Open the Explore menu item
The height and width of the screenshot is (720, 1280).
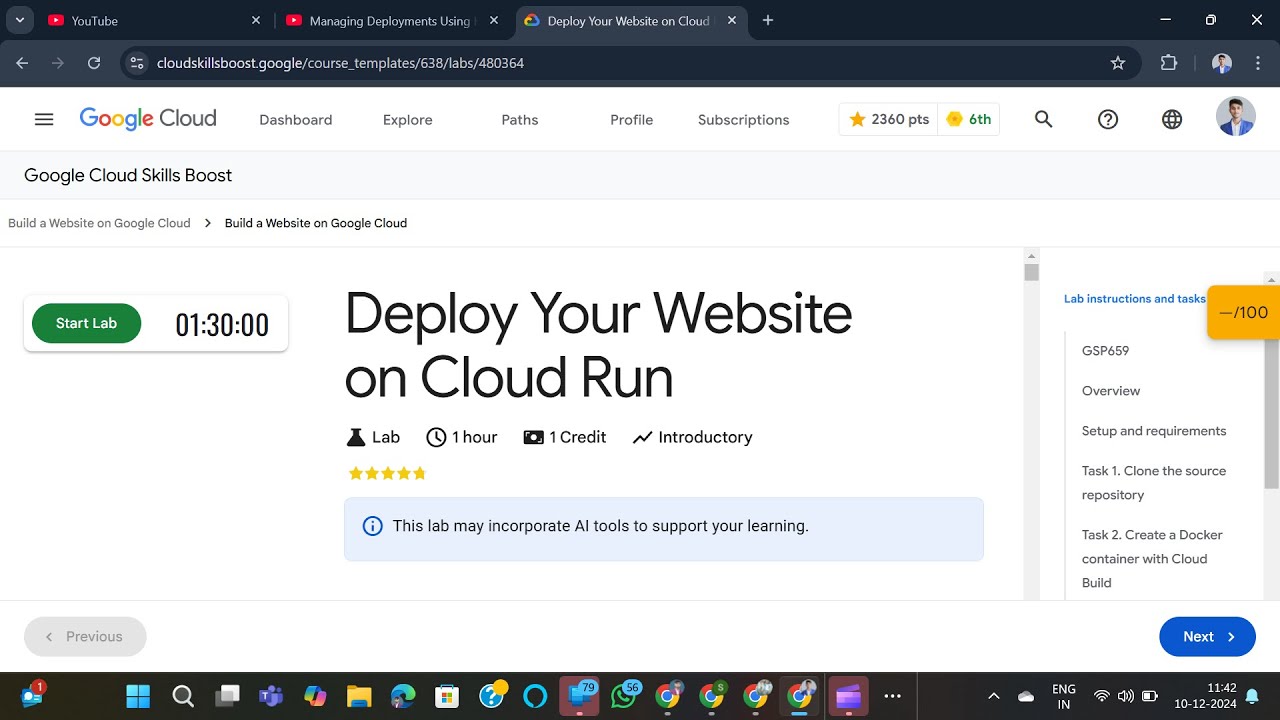coord(408,120)
